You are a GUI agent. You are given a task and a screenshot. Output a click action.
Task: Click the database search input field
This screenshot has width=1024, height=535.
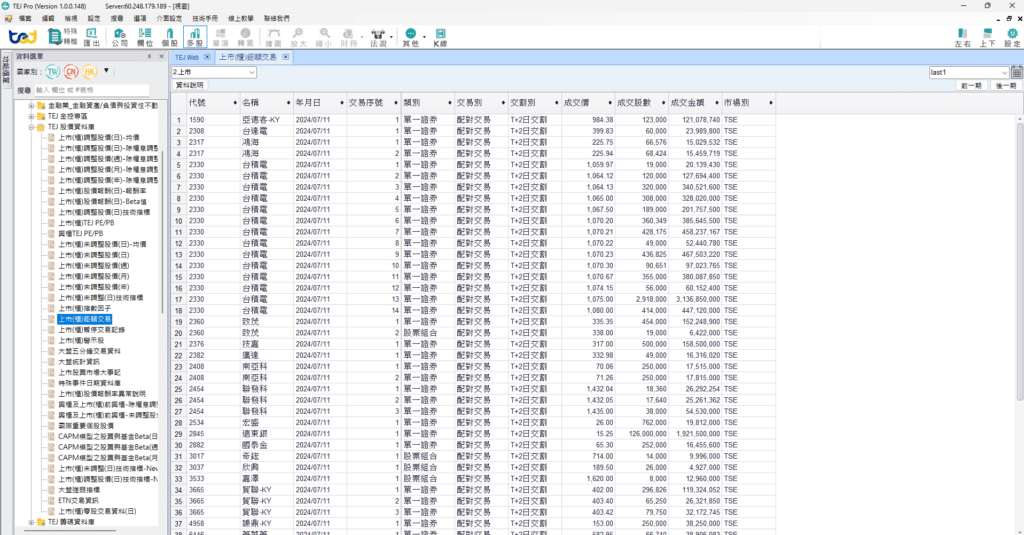(x=95, y=90)
